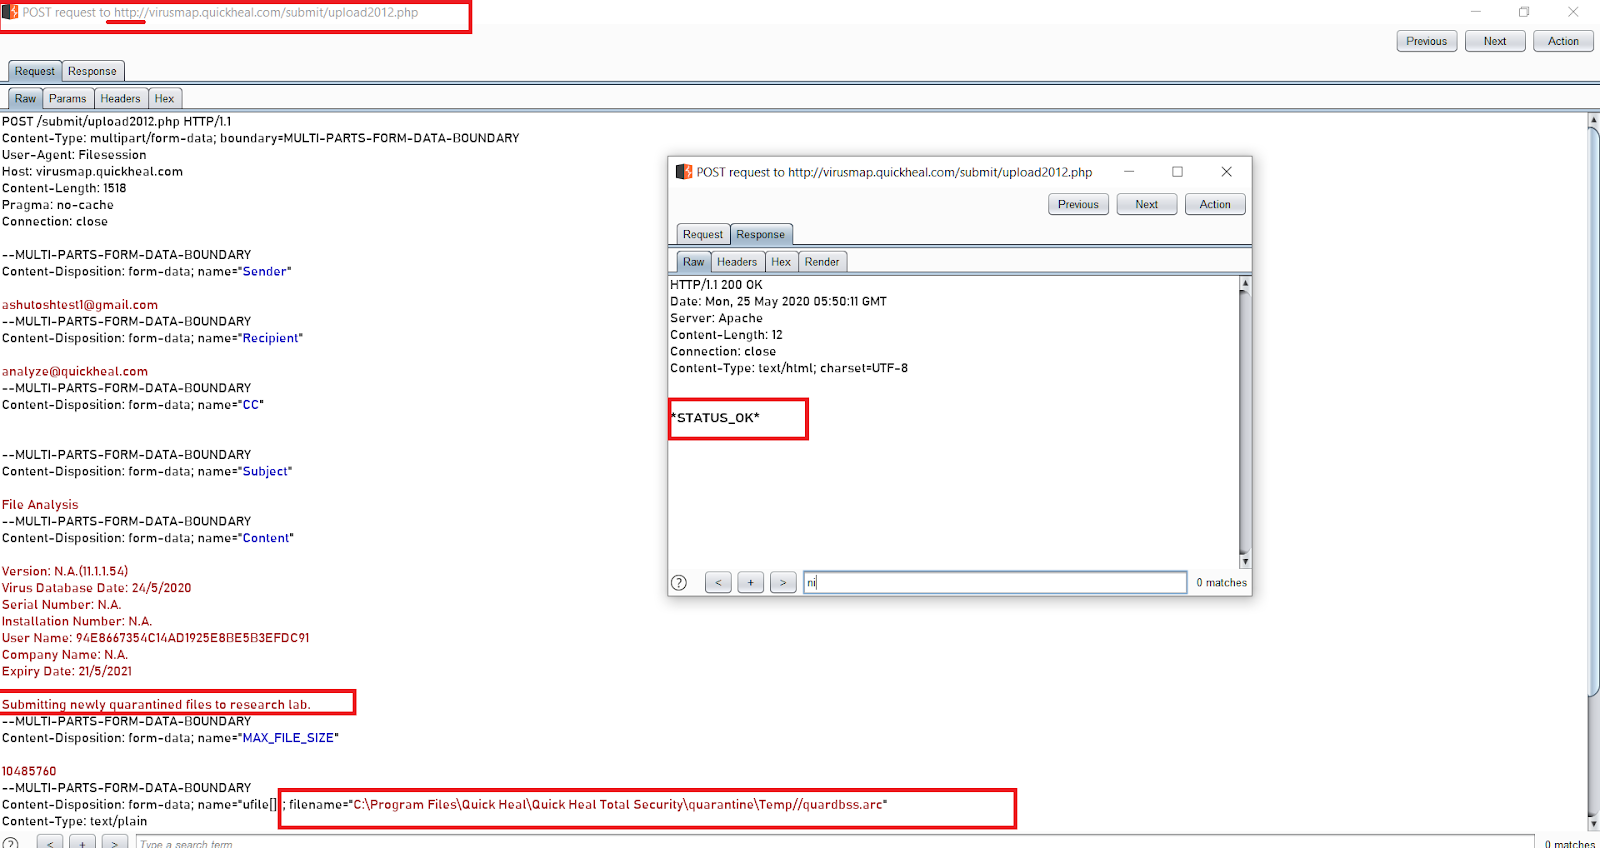
Task: Click the MAX_FILE_SIZE parameter name
Action: tap(288, 738)
